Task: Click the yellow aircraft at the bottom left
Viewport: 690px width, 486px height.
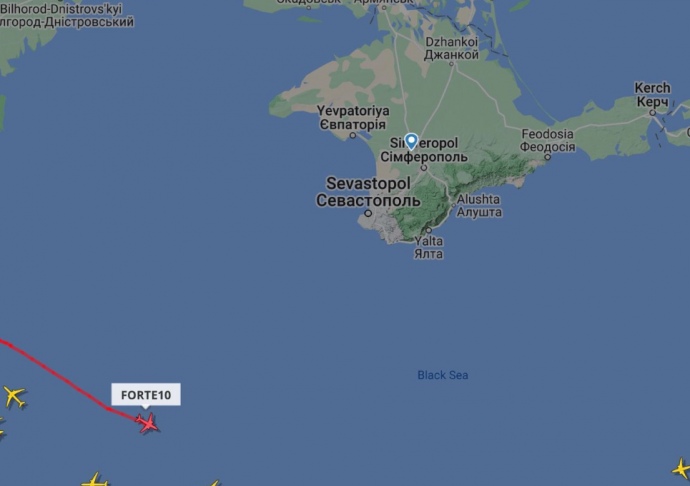Action: coord(95,480)
